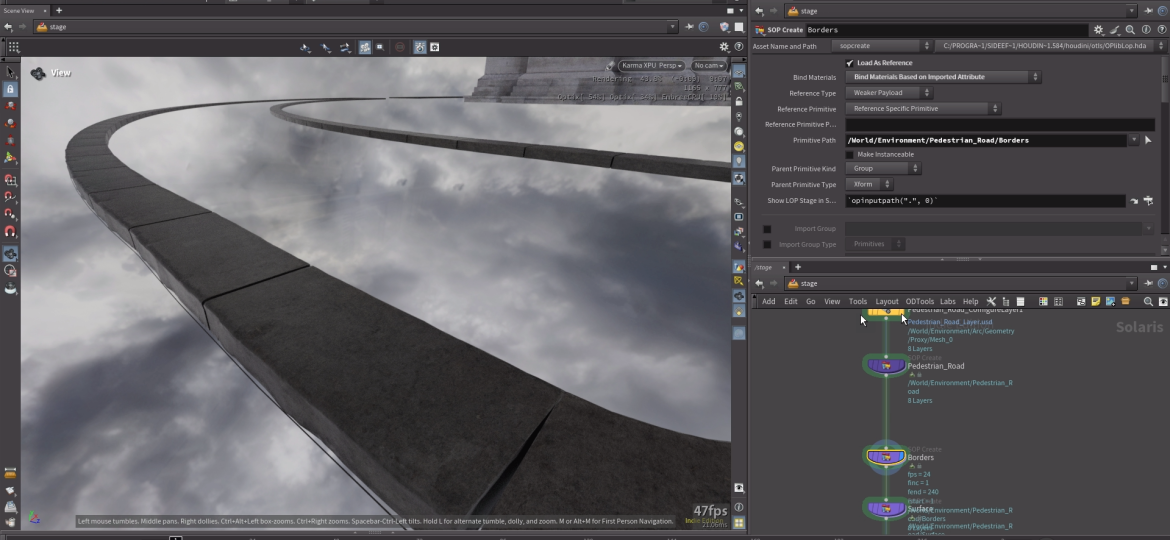
Task: Select the arrow Select tool in viewport toolbar
Action: (11, 72)
